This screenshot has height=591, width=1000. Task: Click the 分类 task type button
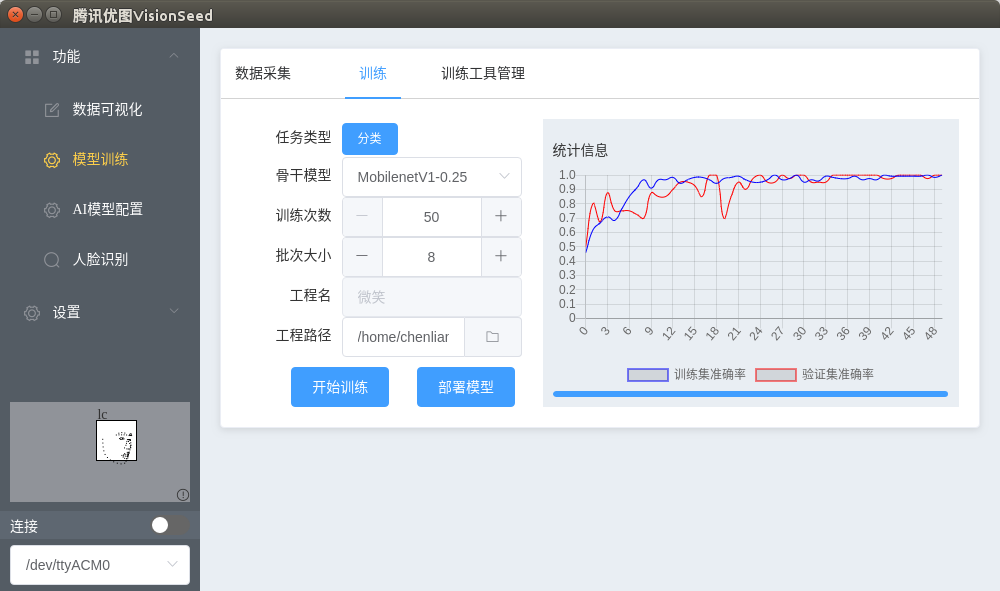(x=370, y=138)
